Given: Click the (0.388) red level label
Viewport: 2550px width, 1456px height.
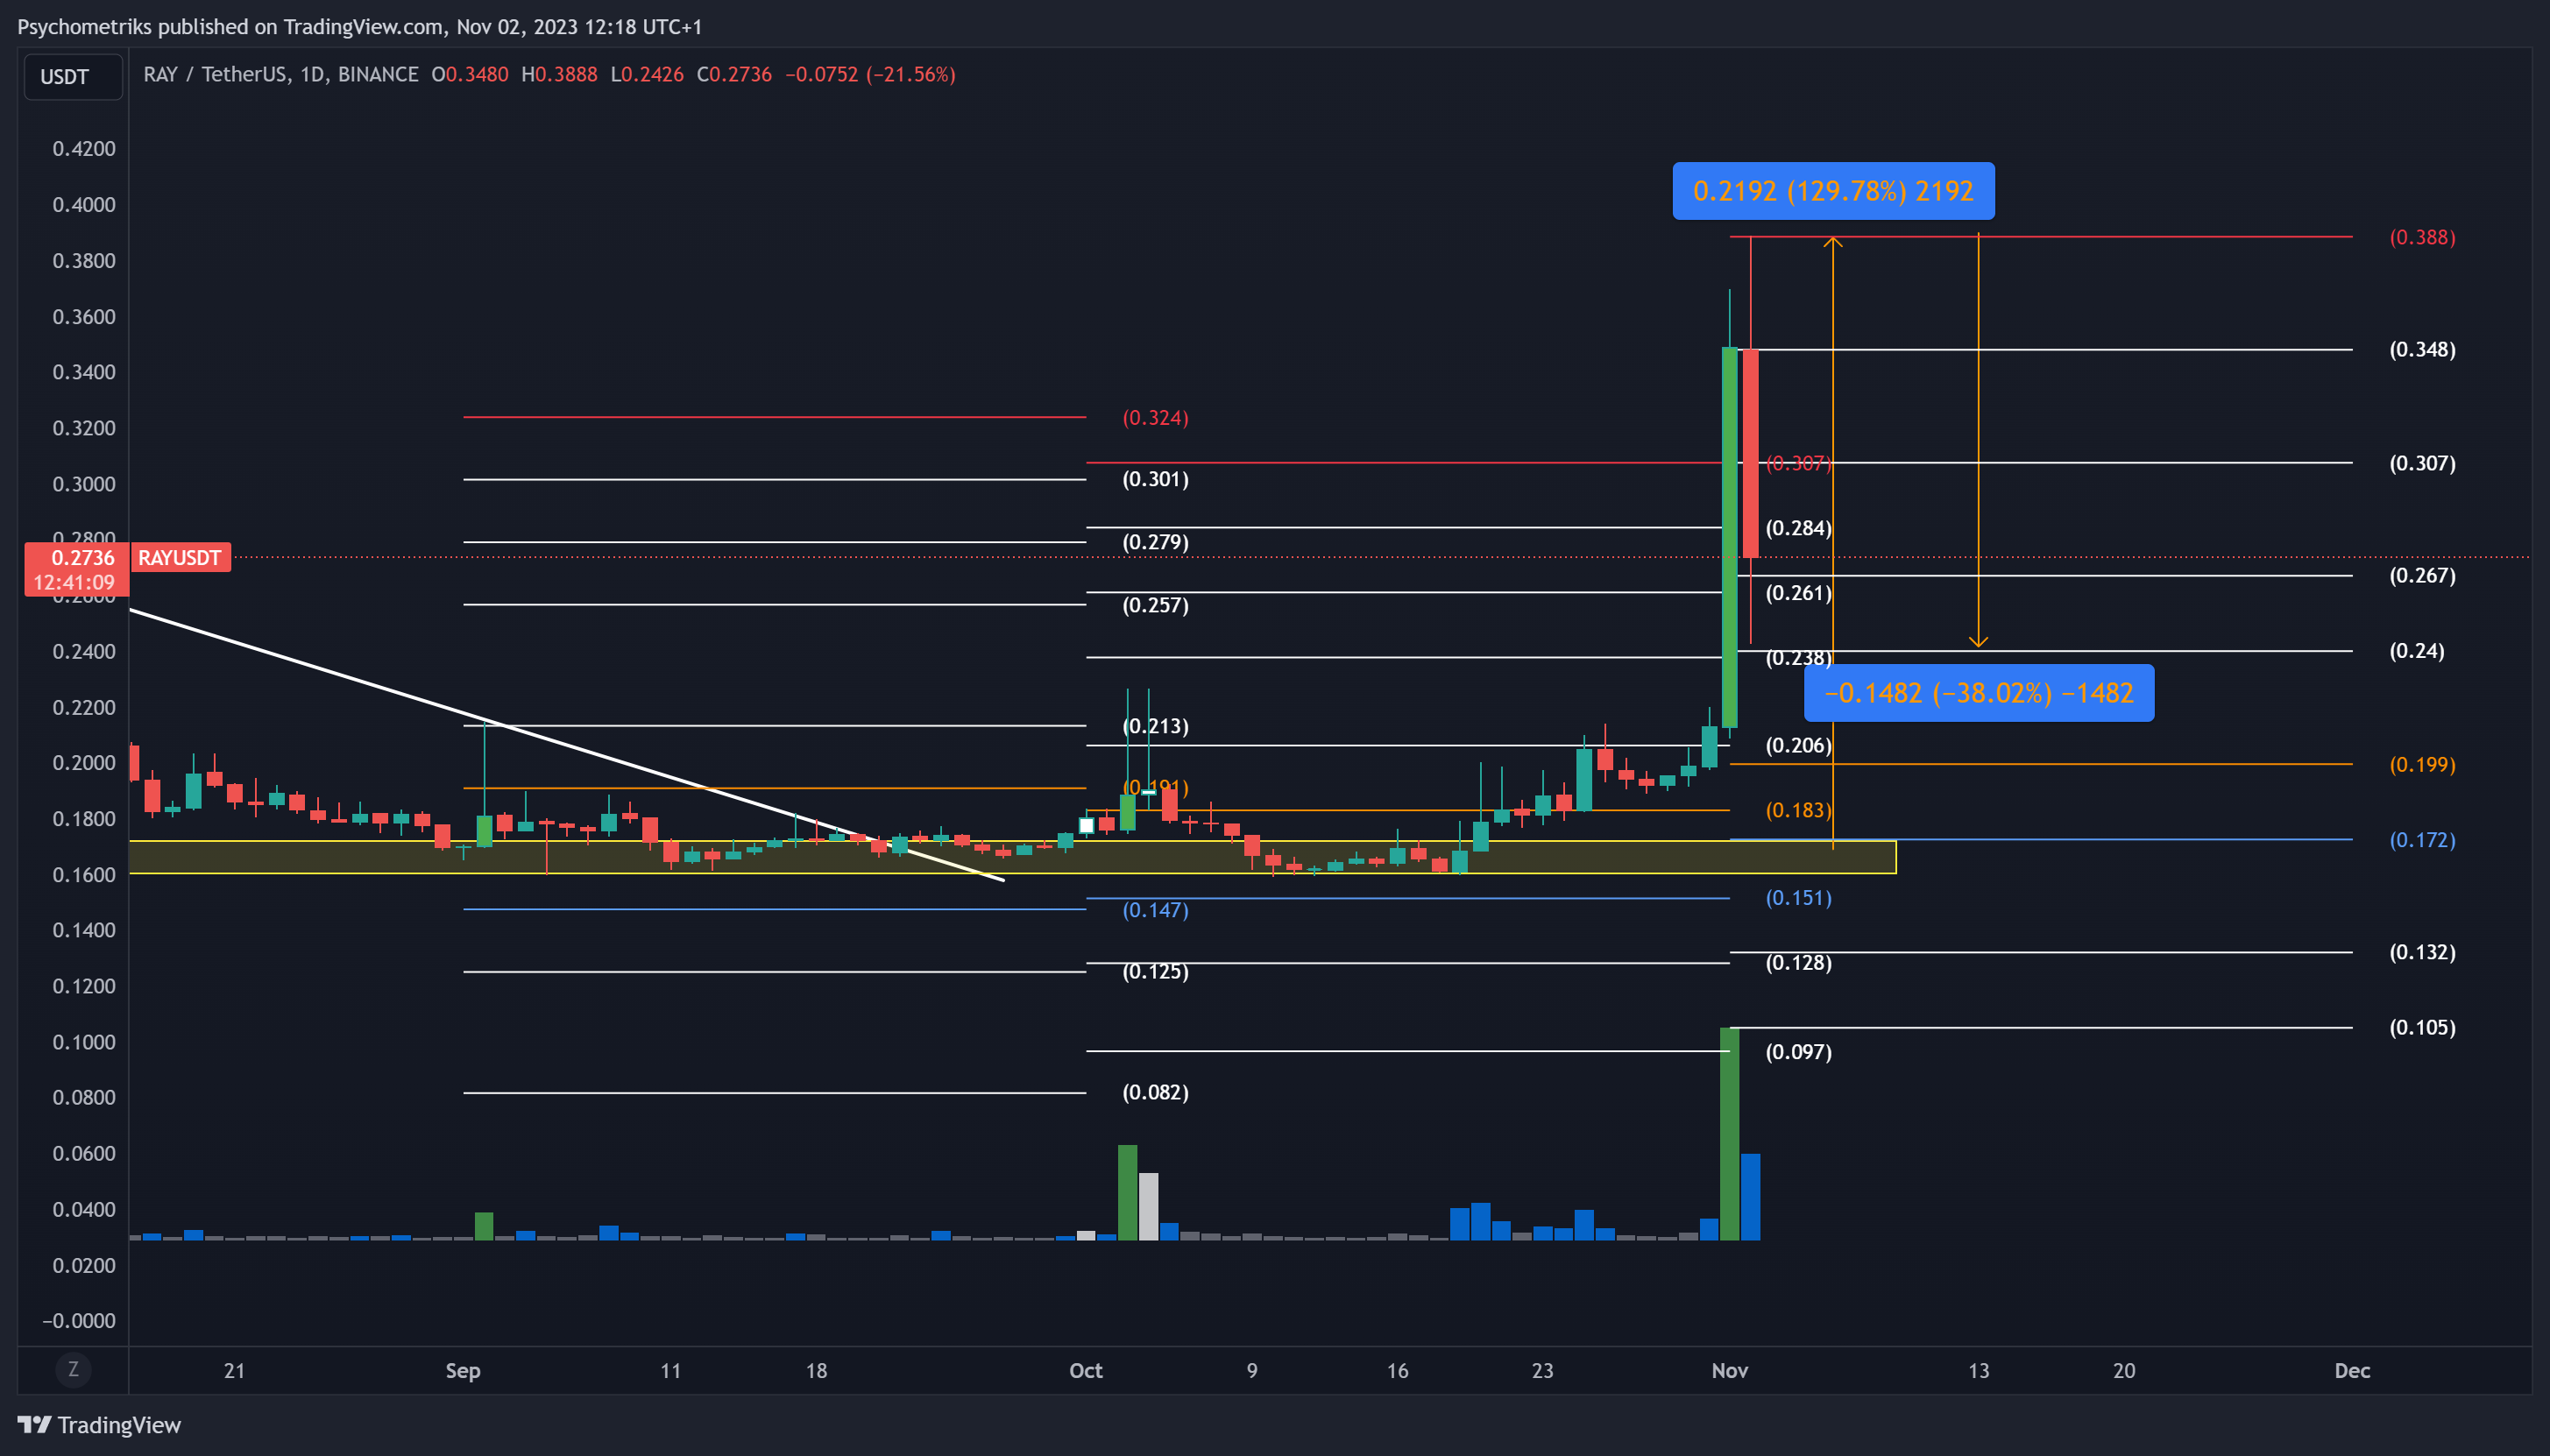Looking at the screenshot, I should (x=2421, y=237).
